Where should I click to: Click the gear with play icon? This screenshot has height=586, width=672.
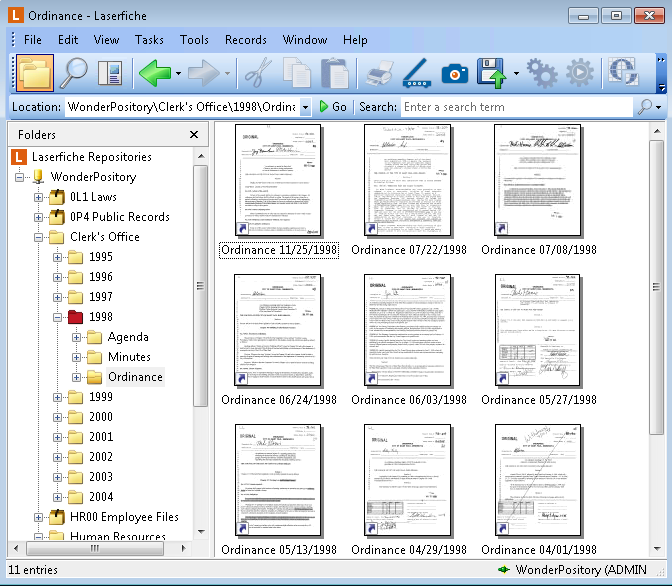[580, 73]
